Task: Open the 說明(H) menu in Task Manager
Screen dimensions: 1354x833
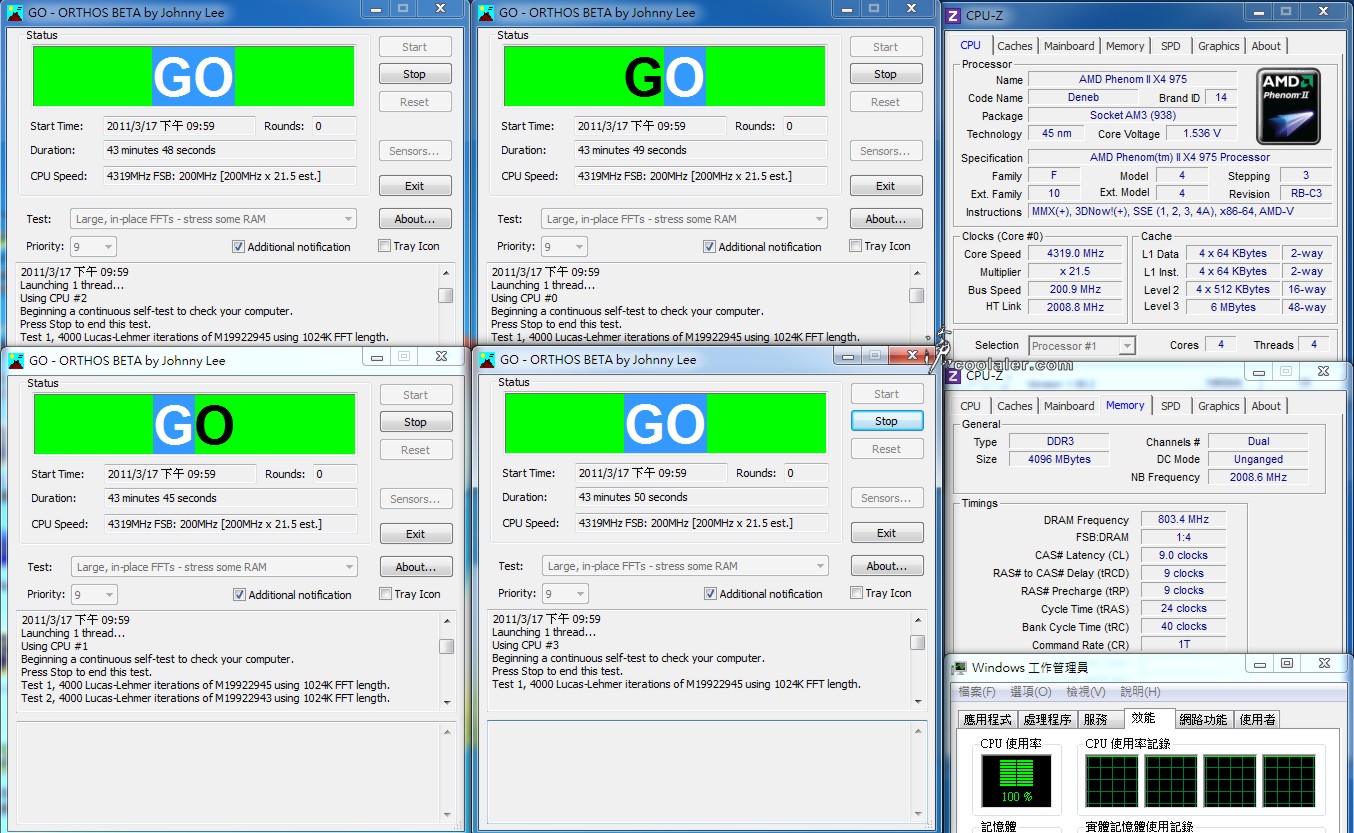Action: click(1139, 692)
